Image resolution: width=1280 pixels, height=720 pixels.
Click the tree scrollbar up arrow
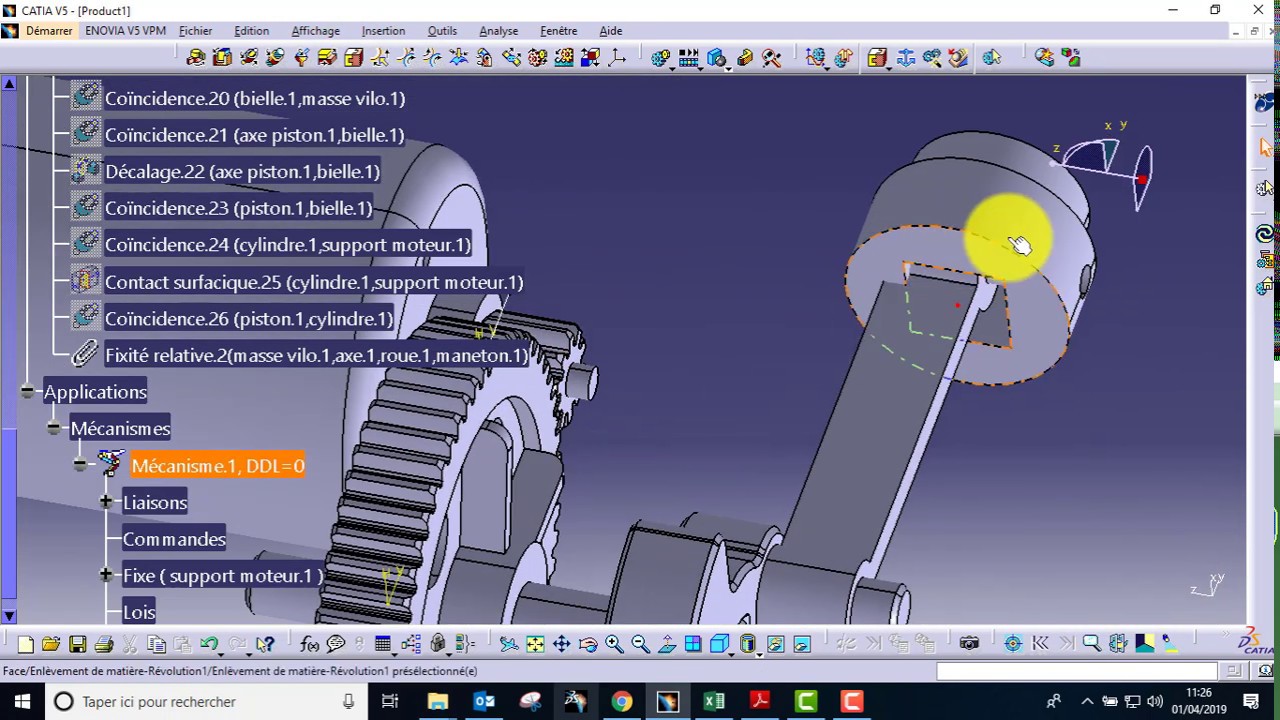(9, 84)
